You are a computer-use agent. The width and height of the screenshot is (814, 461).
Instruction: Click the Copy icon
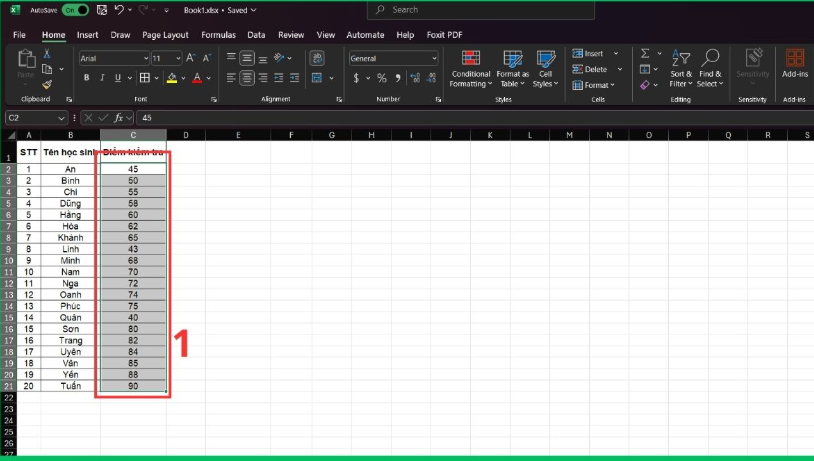tap(47, 69)
